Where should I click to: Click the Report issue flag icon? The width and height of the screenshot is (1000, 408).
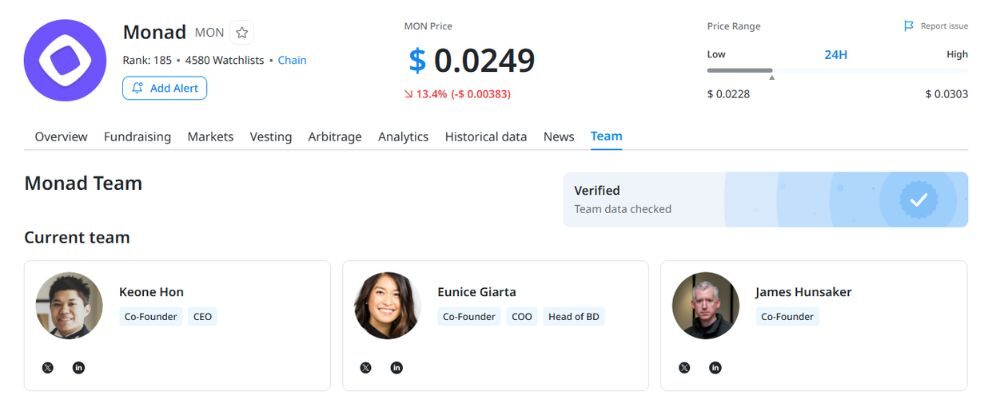coord(908,26)
